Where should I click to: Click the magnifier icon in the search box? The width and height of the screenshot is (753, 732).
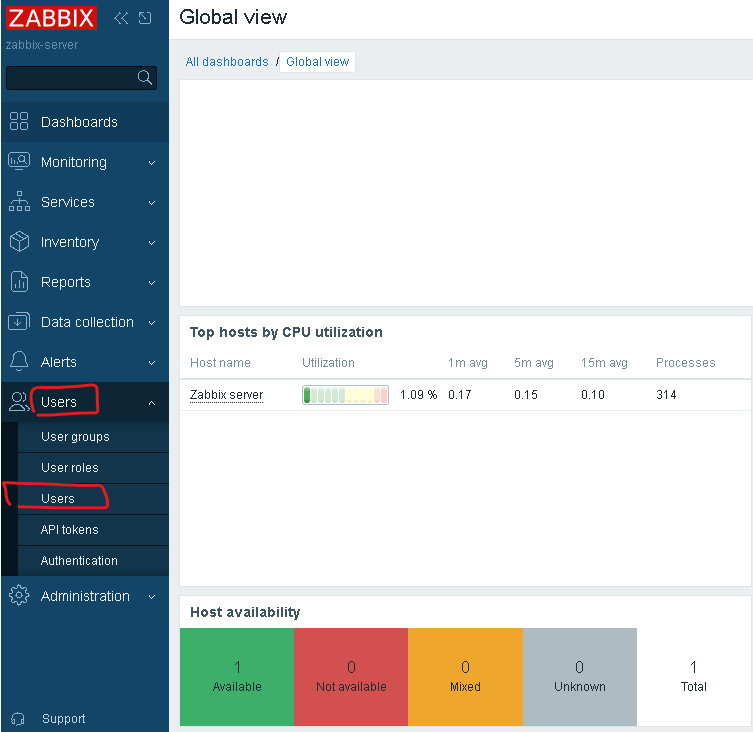click(x=145, y=77)
